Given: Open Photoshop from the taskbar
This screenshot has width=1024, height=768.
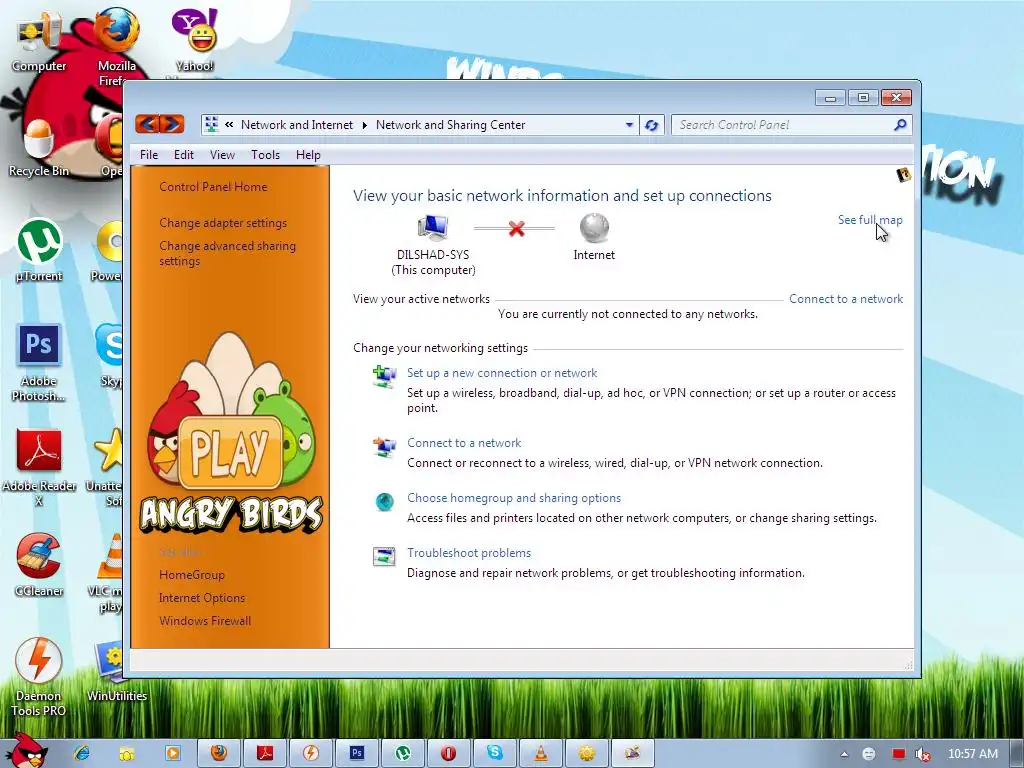Looking at the screenshot, I should tap(357, 753).
